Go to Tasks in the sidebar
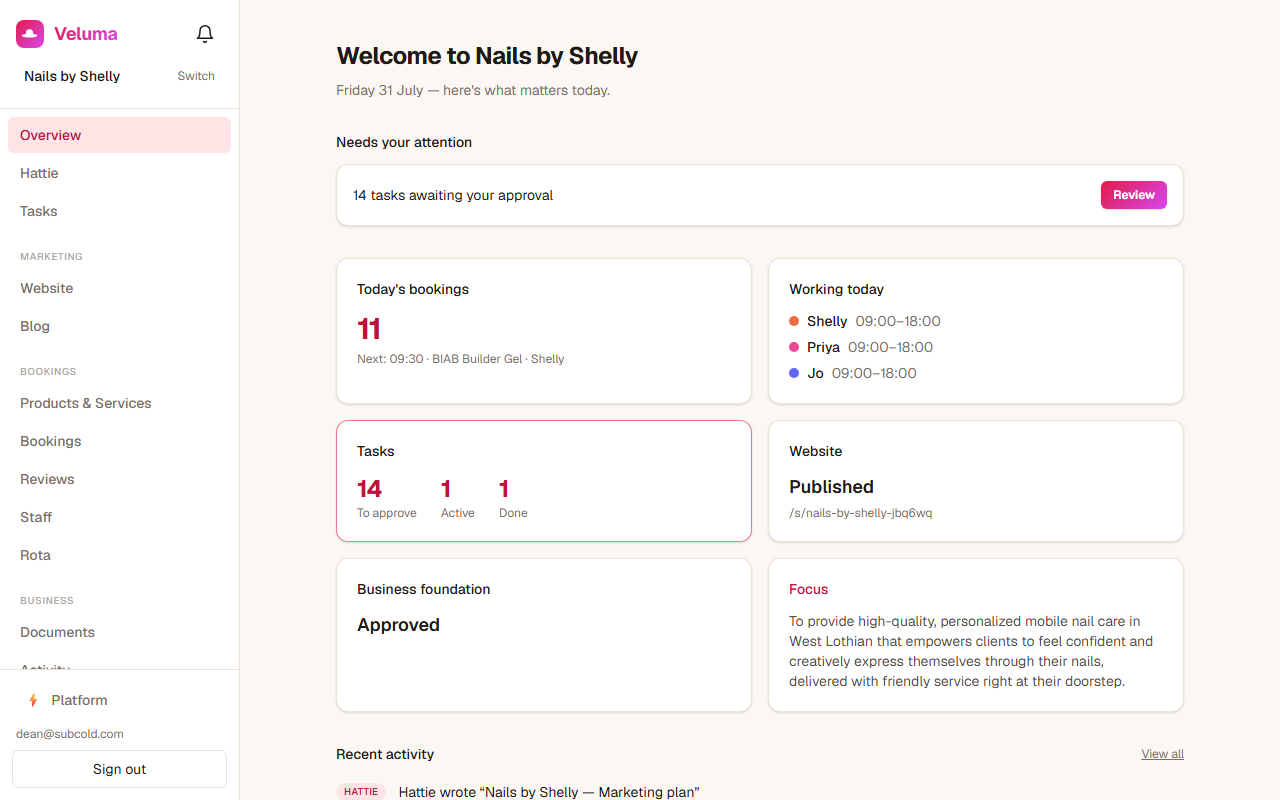This screenshot has width=1280, height=800. [x=119, y=211]
